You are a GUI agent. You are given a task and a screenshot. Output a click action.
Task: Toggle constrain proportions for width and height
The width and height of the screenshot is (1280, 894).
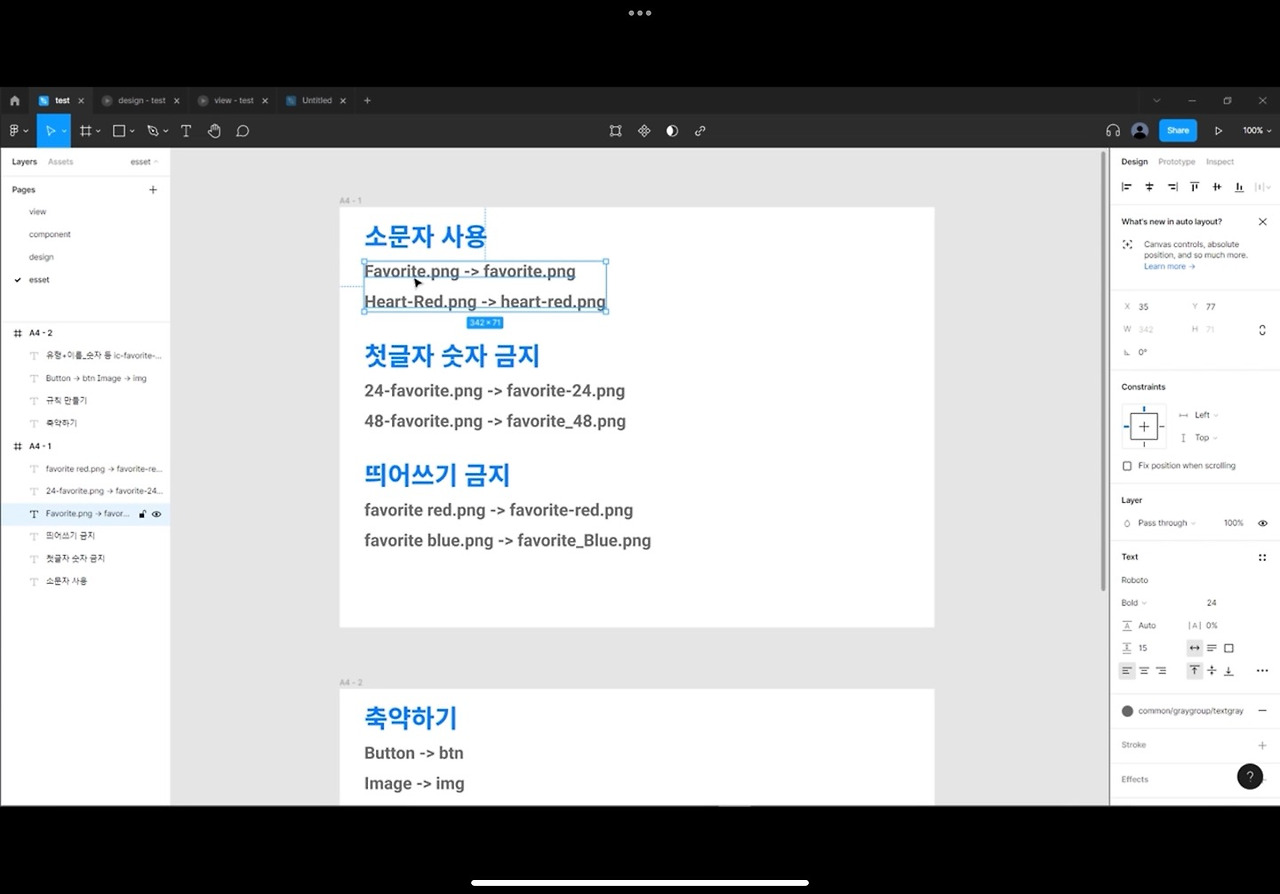(x=1262, y=330)
